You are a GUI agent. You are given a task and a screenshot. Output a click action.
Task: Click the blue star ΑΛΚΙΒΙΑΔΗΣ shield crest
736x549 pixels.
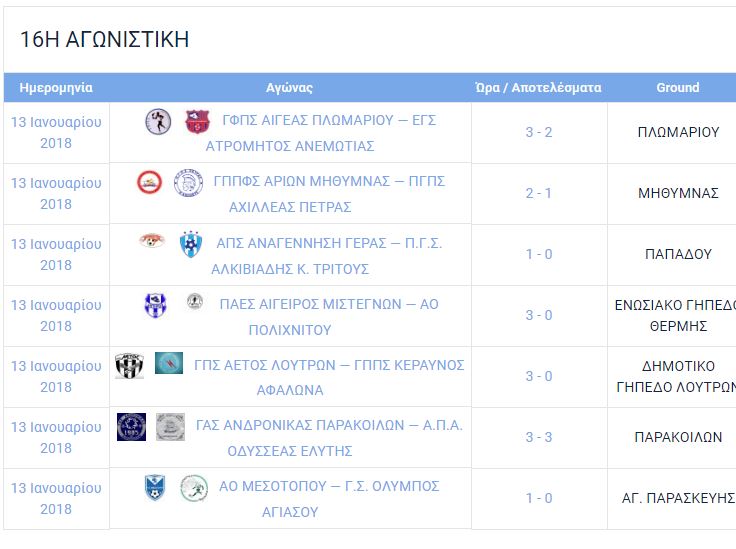pyautogui.click(x=191, y=244)
